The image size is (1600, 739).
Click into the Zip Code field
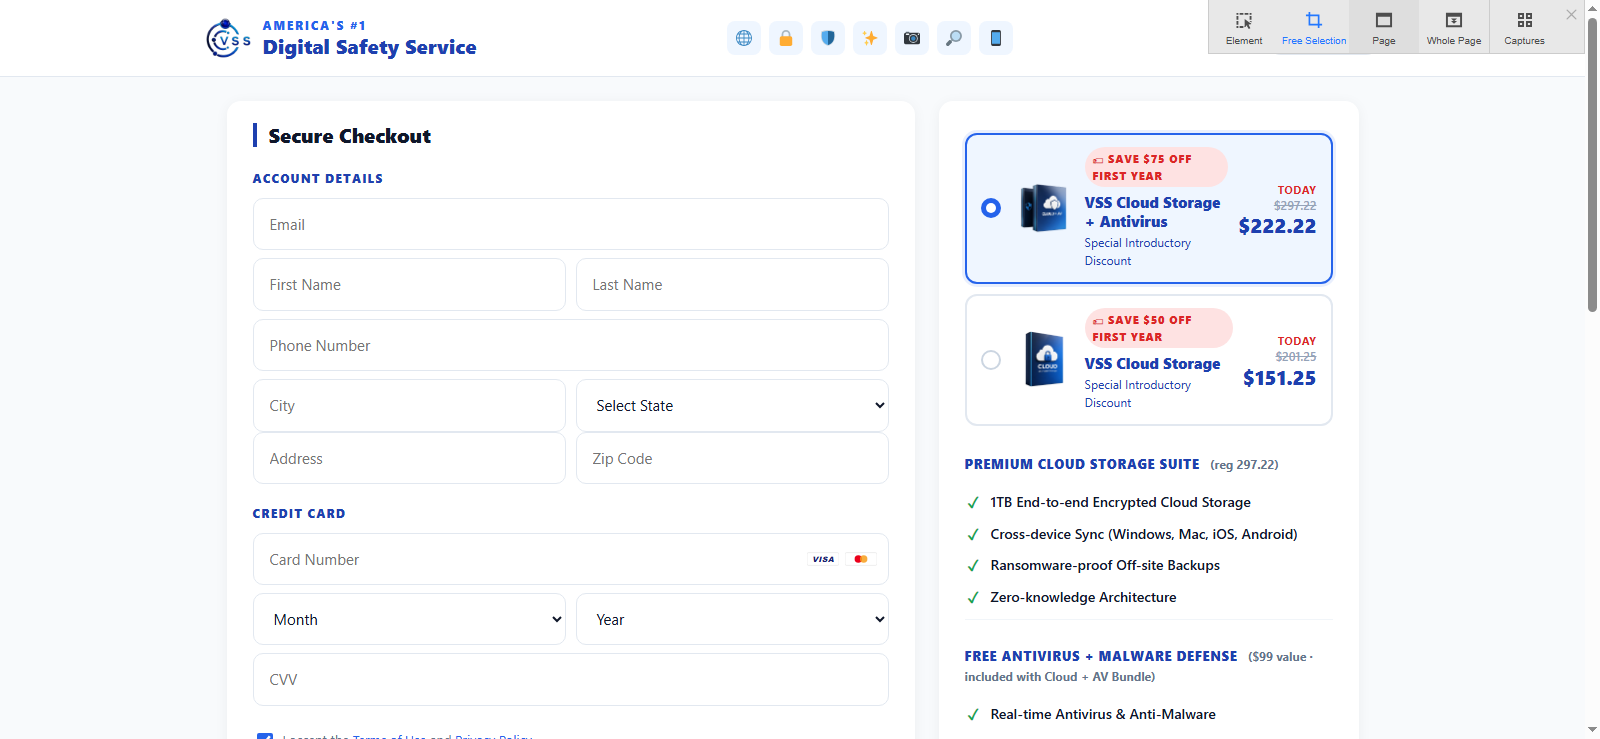(732, 459)
